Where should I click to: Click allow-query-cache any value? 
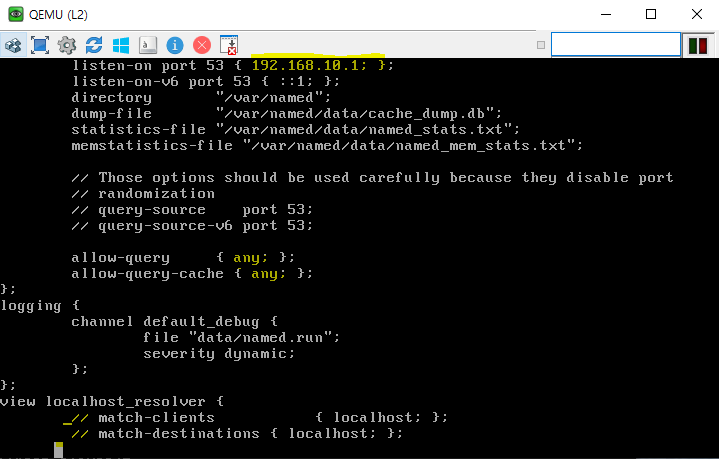268,274
